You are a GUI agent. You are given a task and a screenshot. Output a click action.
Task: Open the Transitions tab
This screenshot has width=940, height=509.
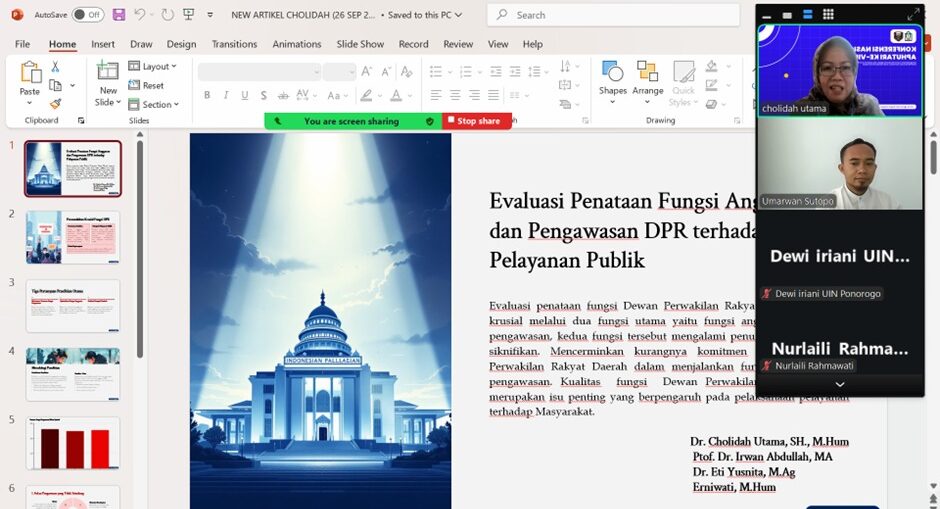coord(234,44)
